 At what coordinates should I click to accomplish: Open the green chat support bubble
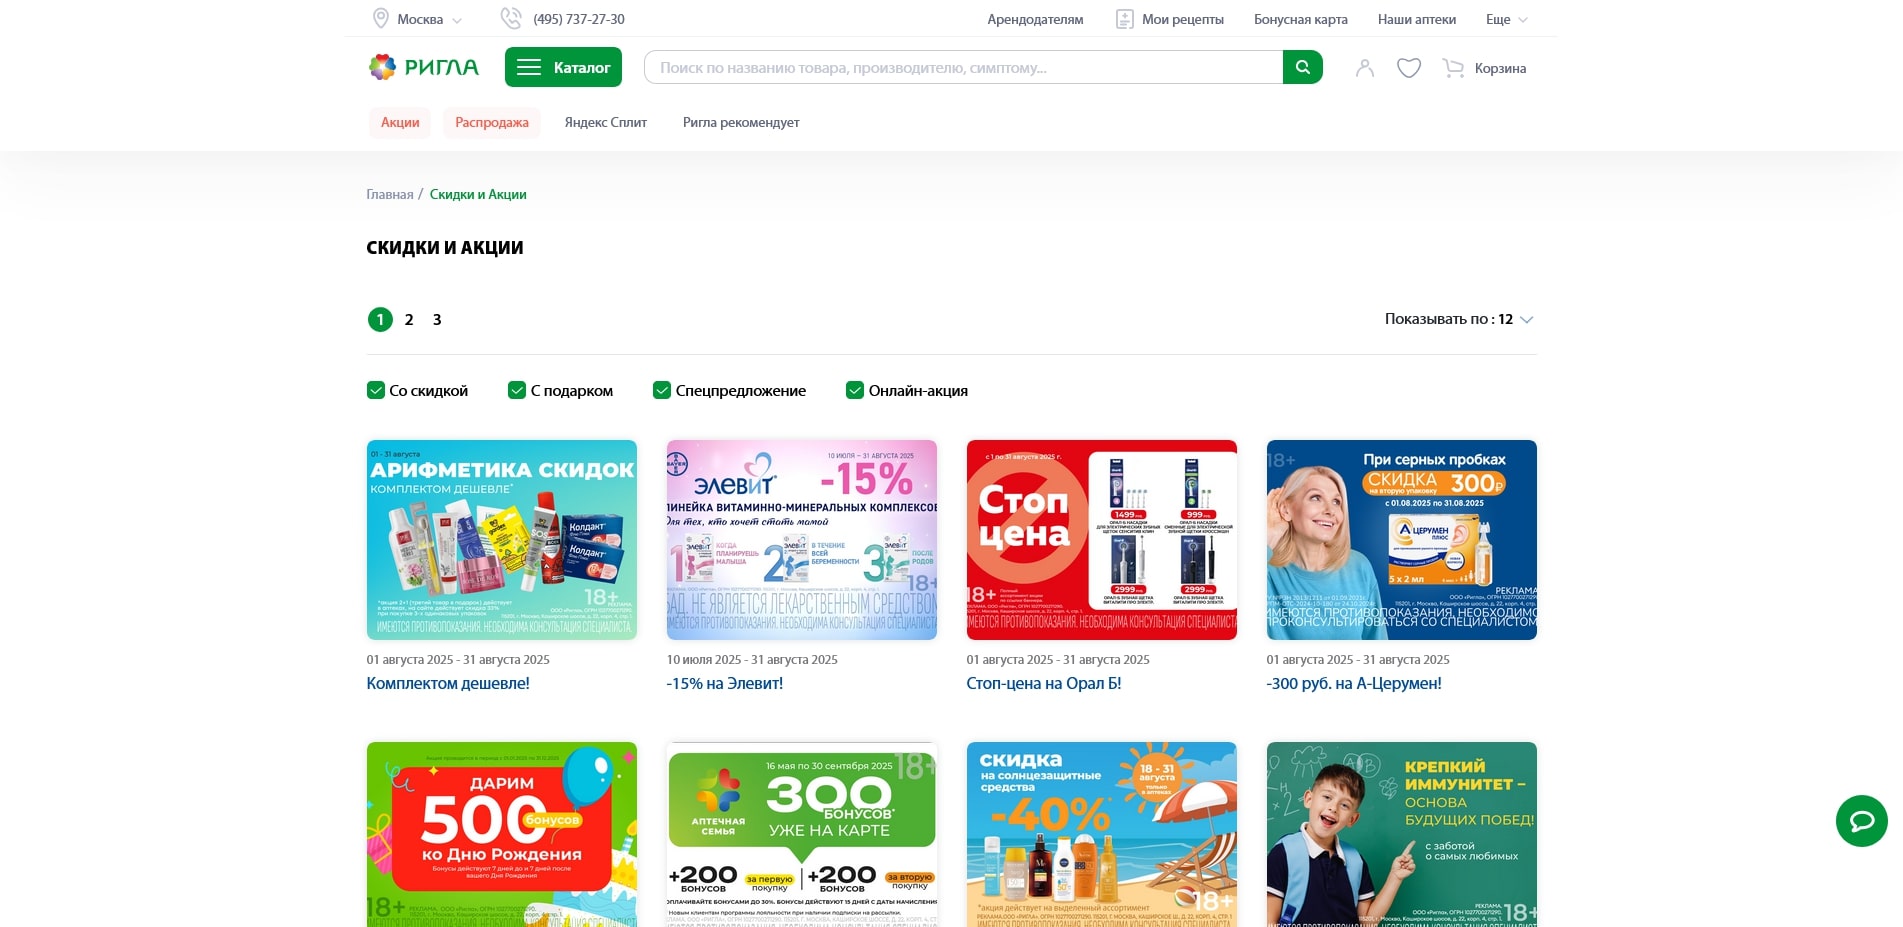coord(1861,821)
